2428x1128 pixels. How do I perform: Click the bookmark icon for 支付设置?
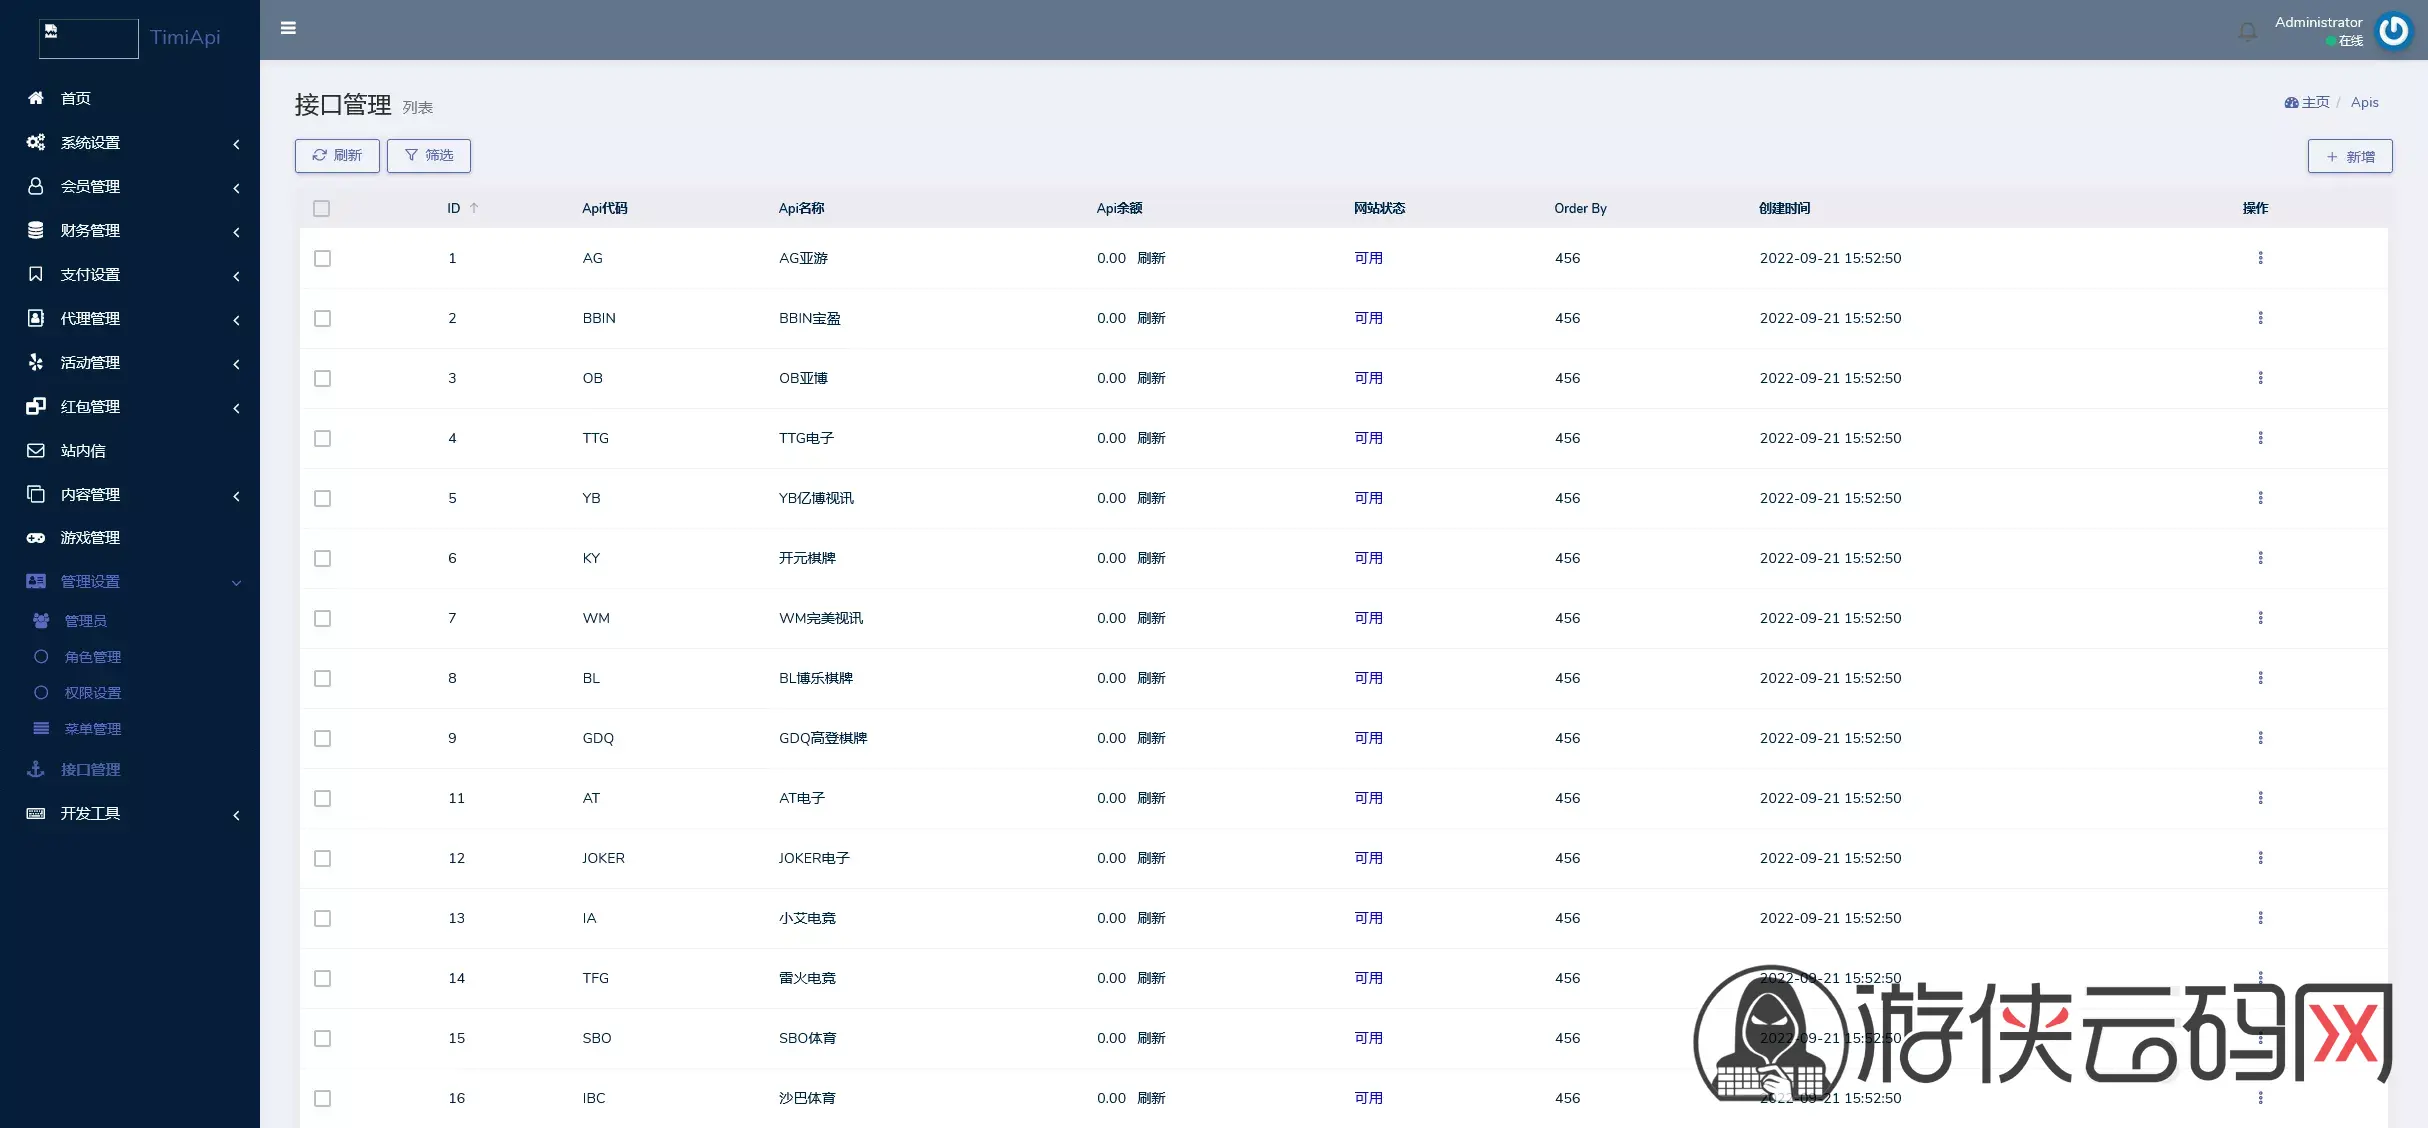(x=36, y=274)
